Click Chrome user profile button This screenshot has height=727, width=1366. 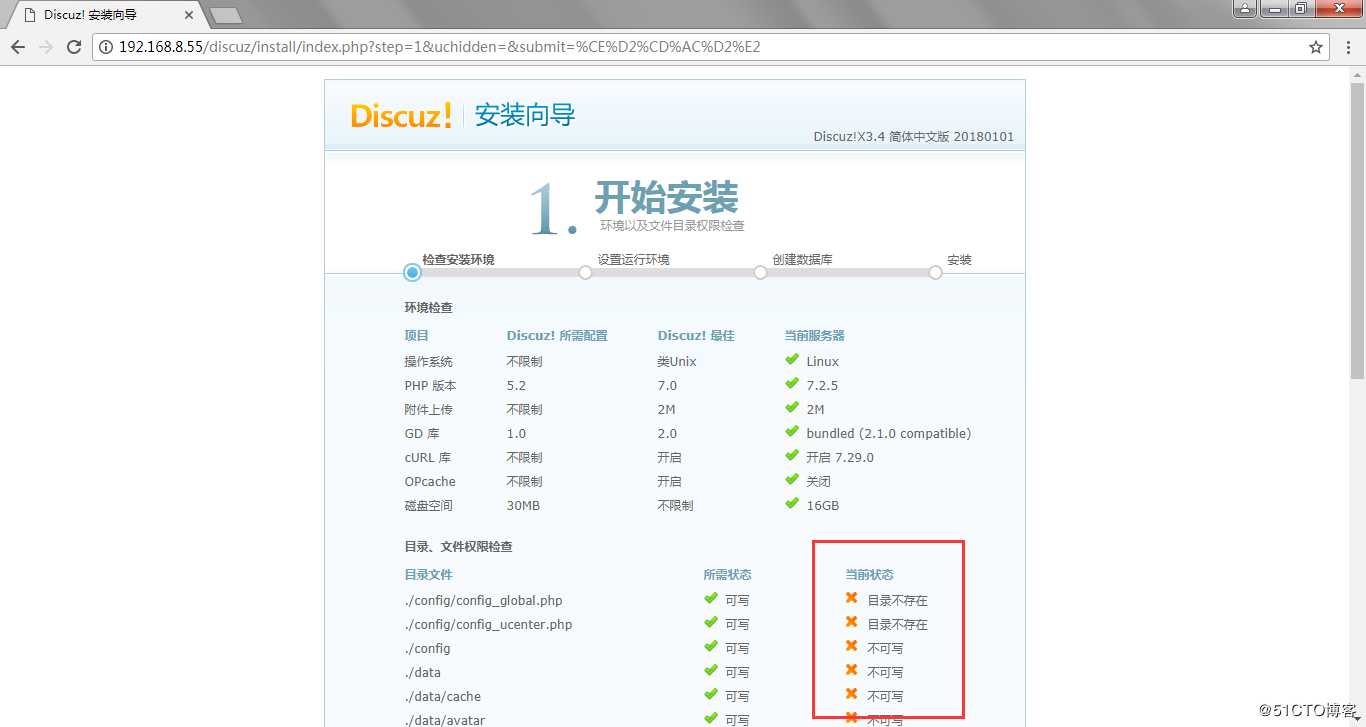tap(1244, 8)
